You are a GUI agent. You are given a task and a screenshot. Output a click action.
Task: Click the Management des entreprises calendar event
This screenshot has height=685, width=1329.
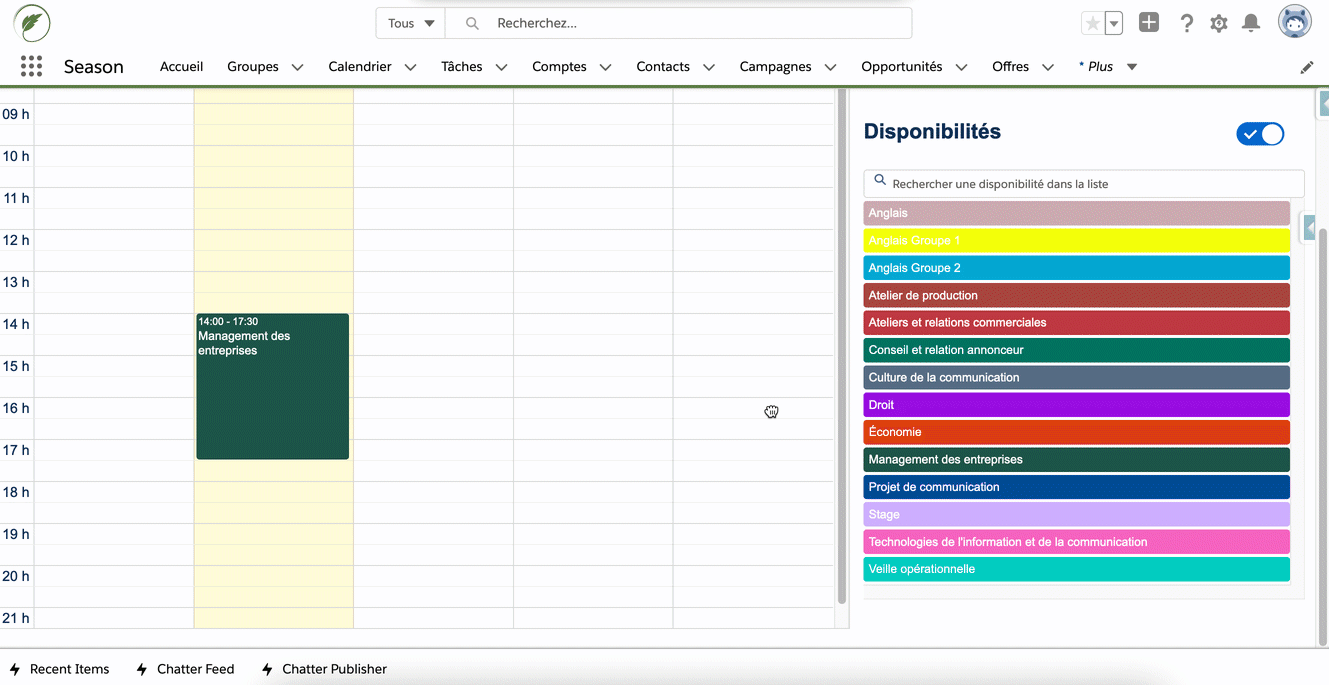point(272,386)
